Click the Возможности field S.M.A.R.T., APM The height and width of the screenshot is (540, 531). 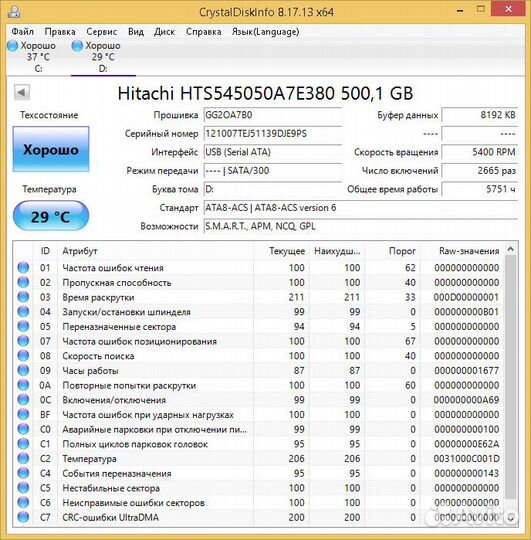click(361, 227)
